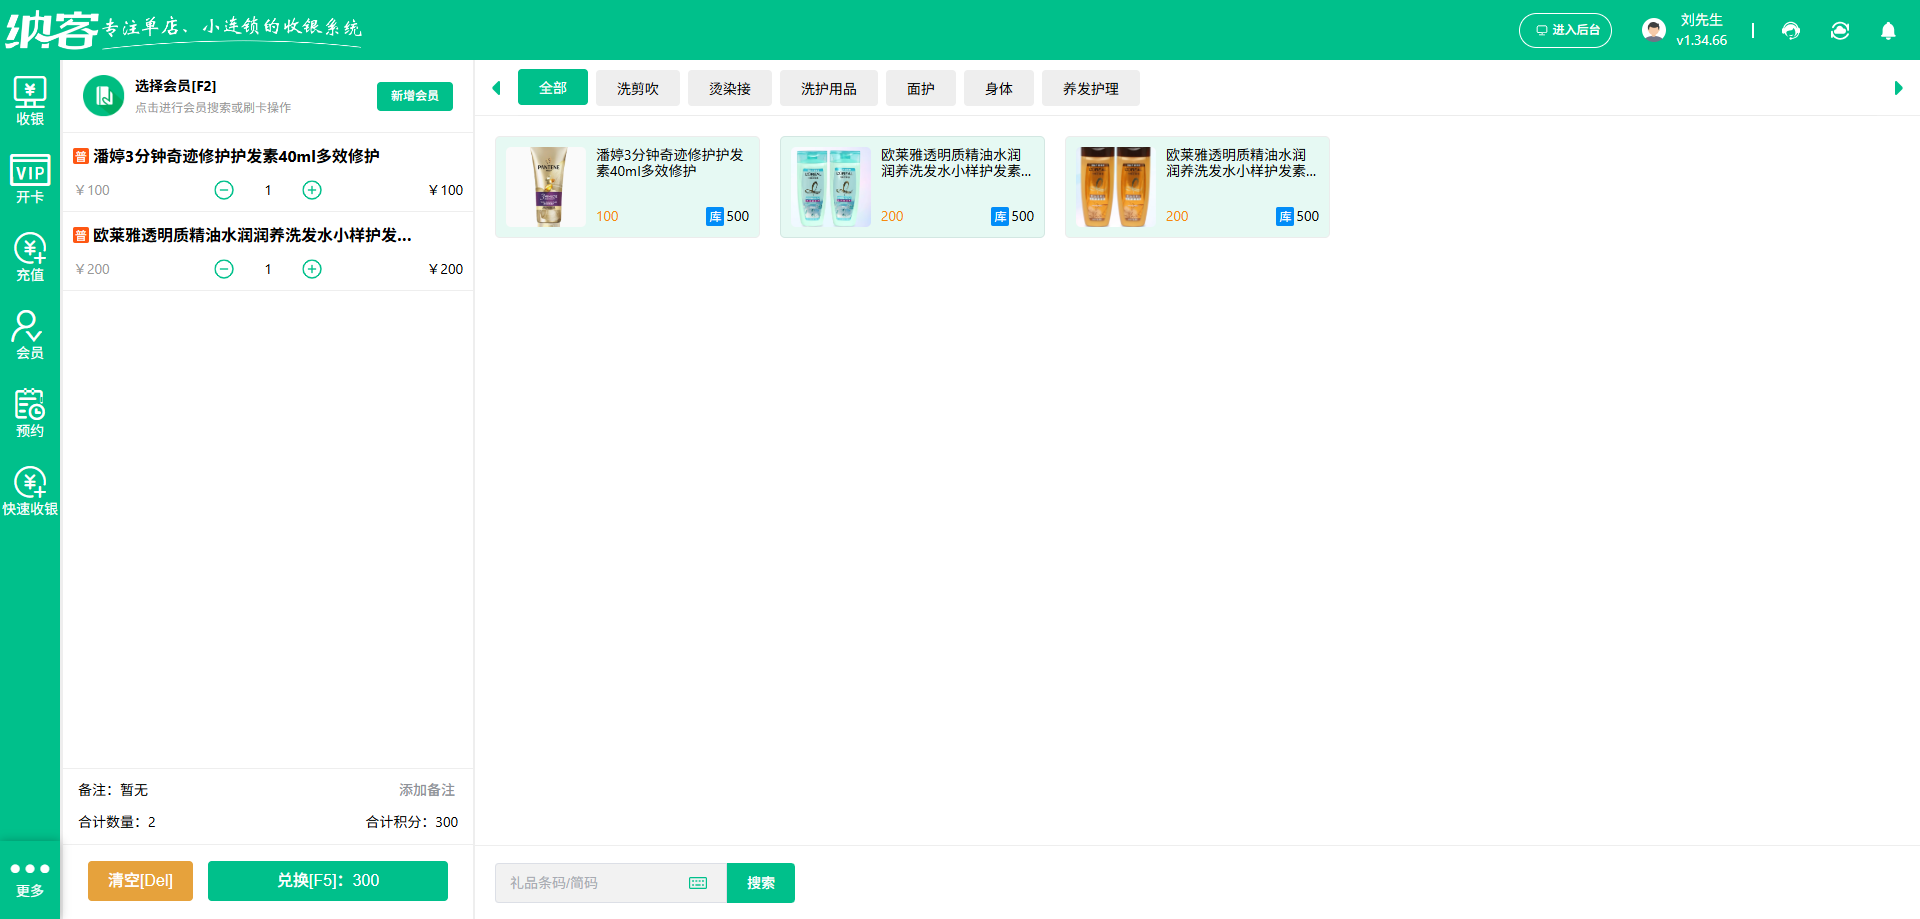This screenshot has height=919, width=1920.
Task: Open the 收银 cashier sidebar icon
Action: [30, 101]
